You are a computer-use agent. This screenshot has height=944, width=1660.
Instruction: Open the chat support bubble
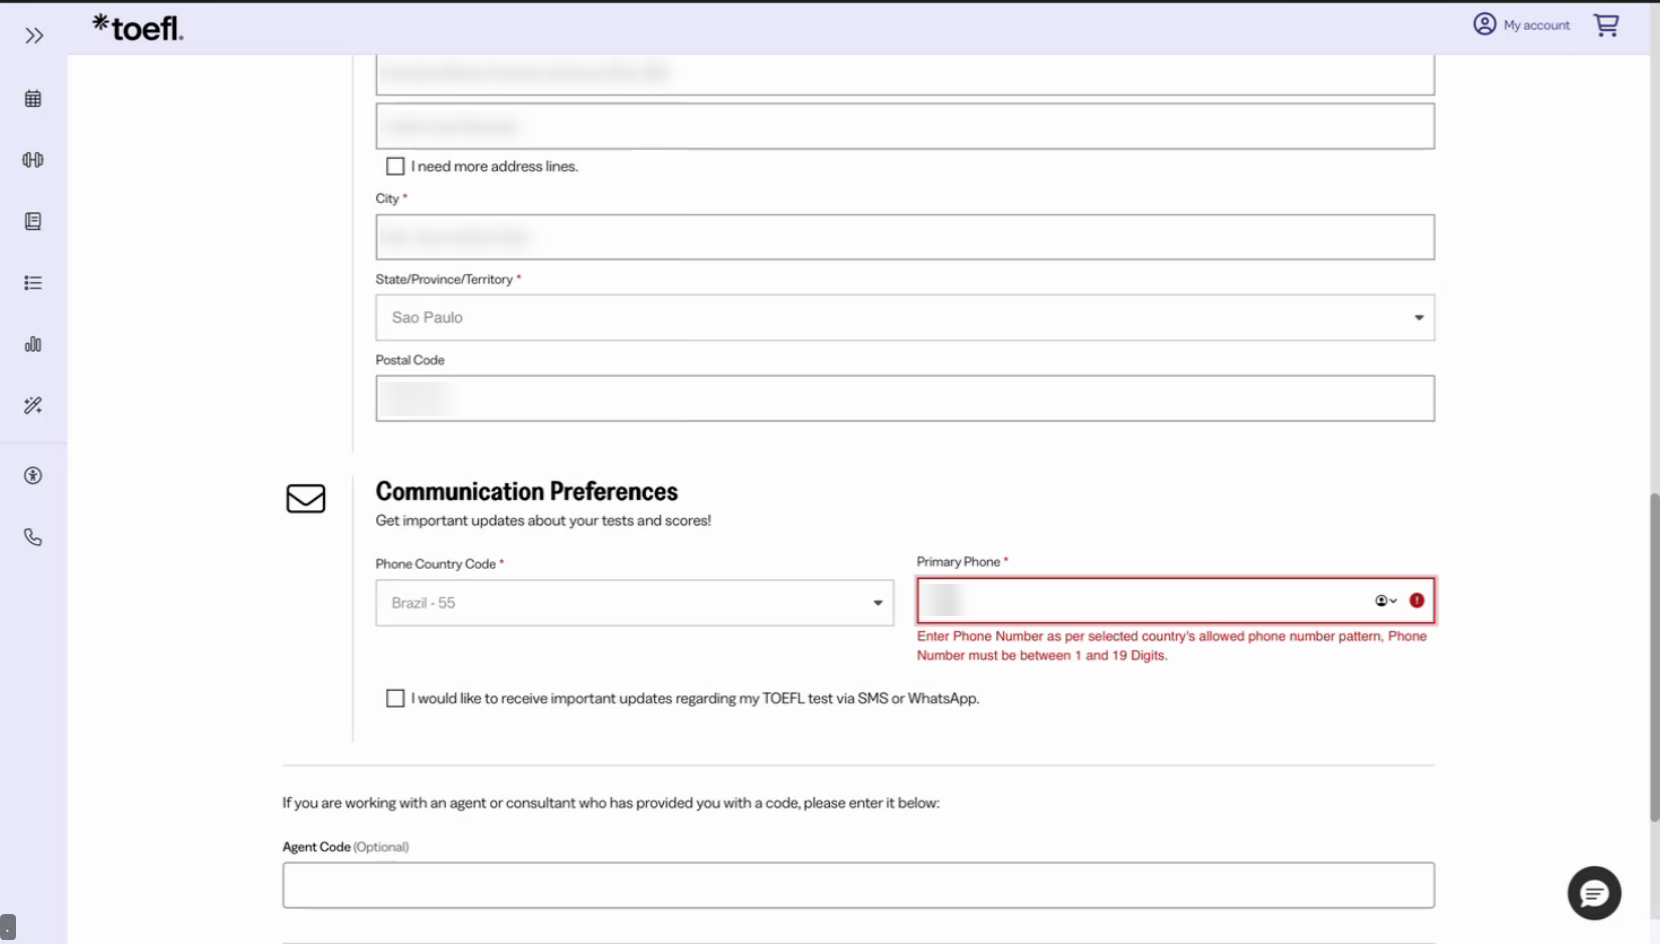tap(1594, 893)
